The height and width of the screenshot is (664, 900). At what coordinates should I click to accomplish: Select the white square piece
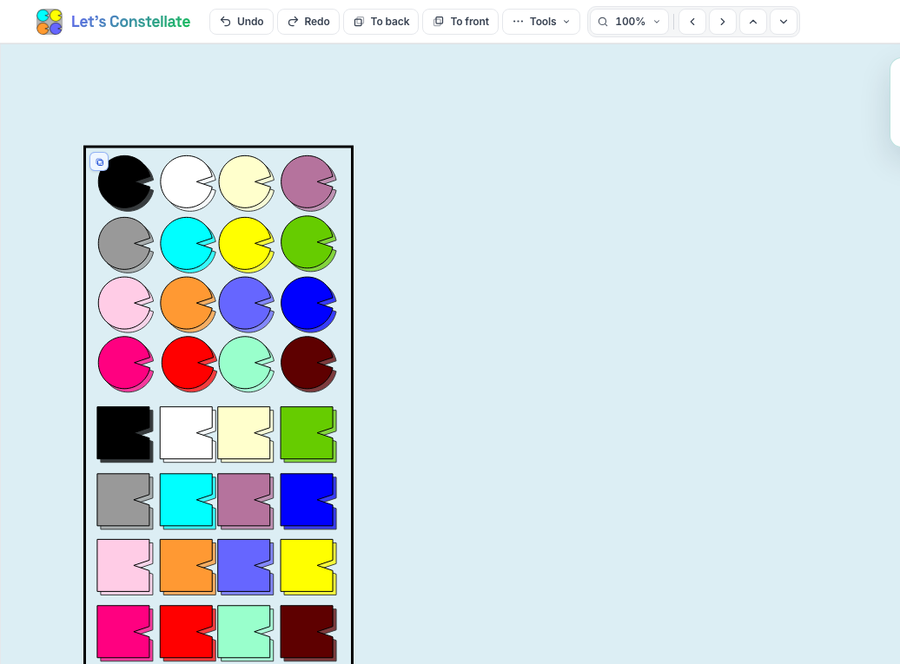pos(188,434)
